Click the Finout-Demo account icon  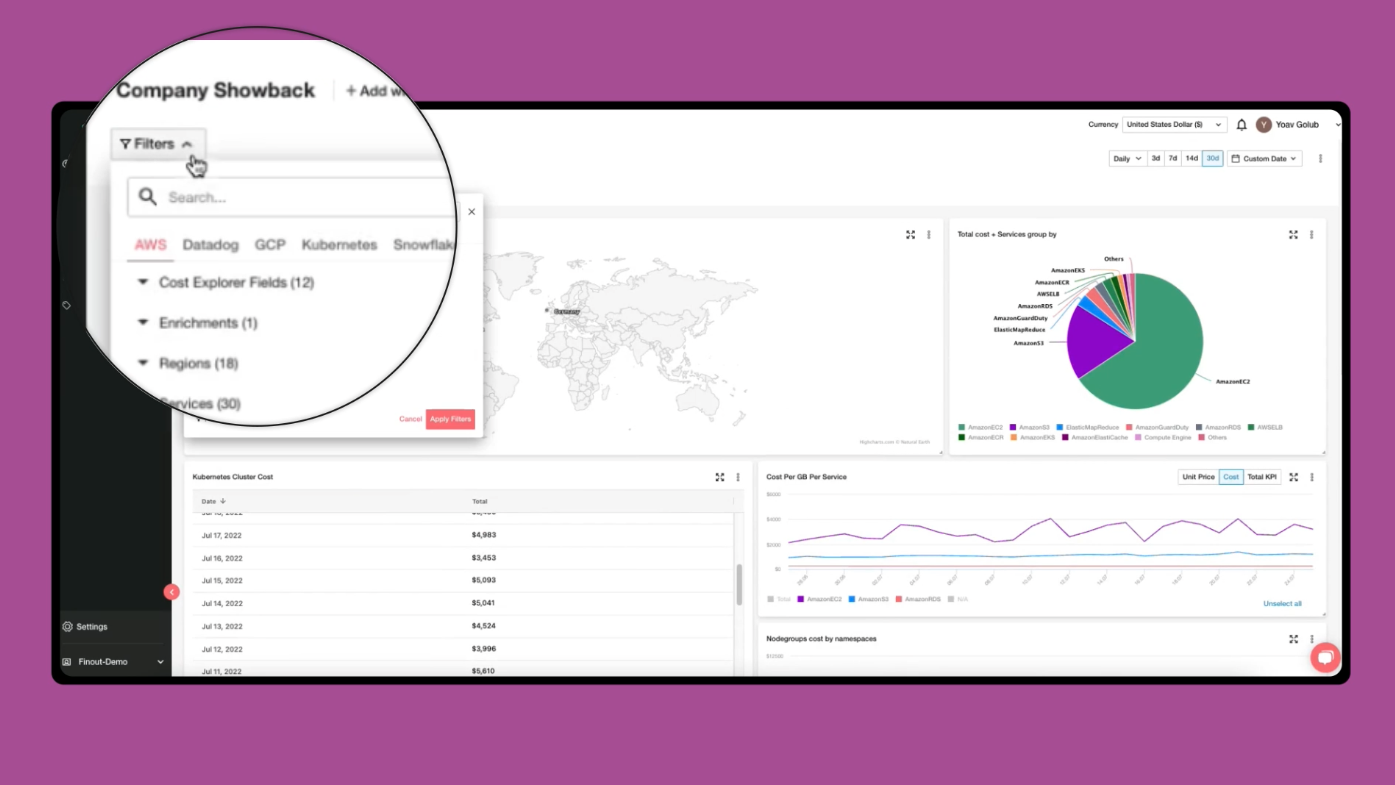67,662
